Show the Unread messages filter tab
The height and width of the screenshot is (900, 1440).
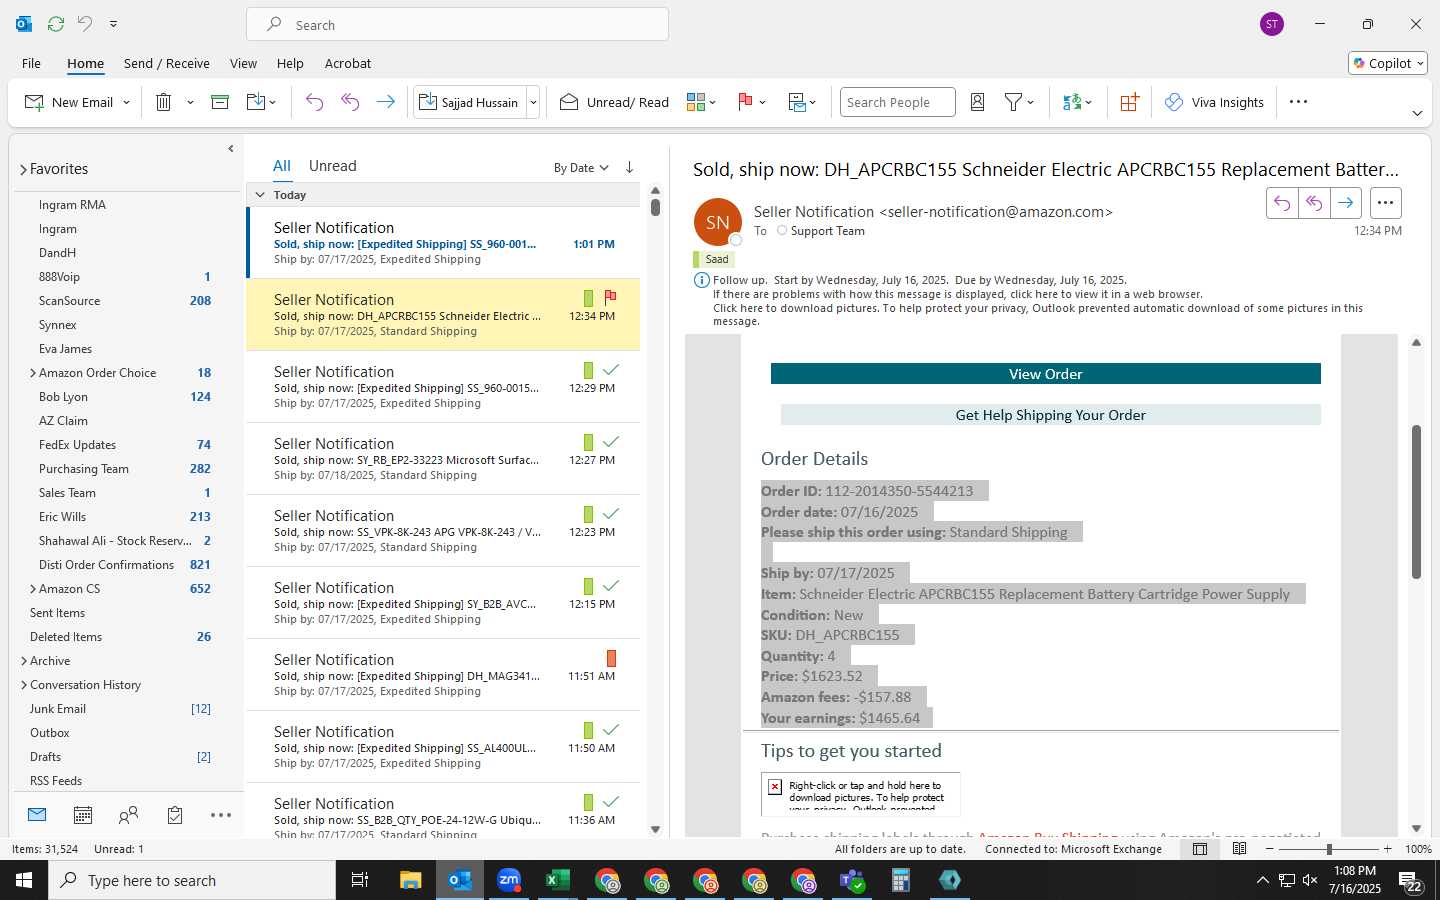click(x=332, y=166)
